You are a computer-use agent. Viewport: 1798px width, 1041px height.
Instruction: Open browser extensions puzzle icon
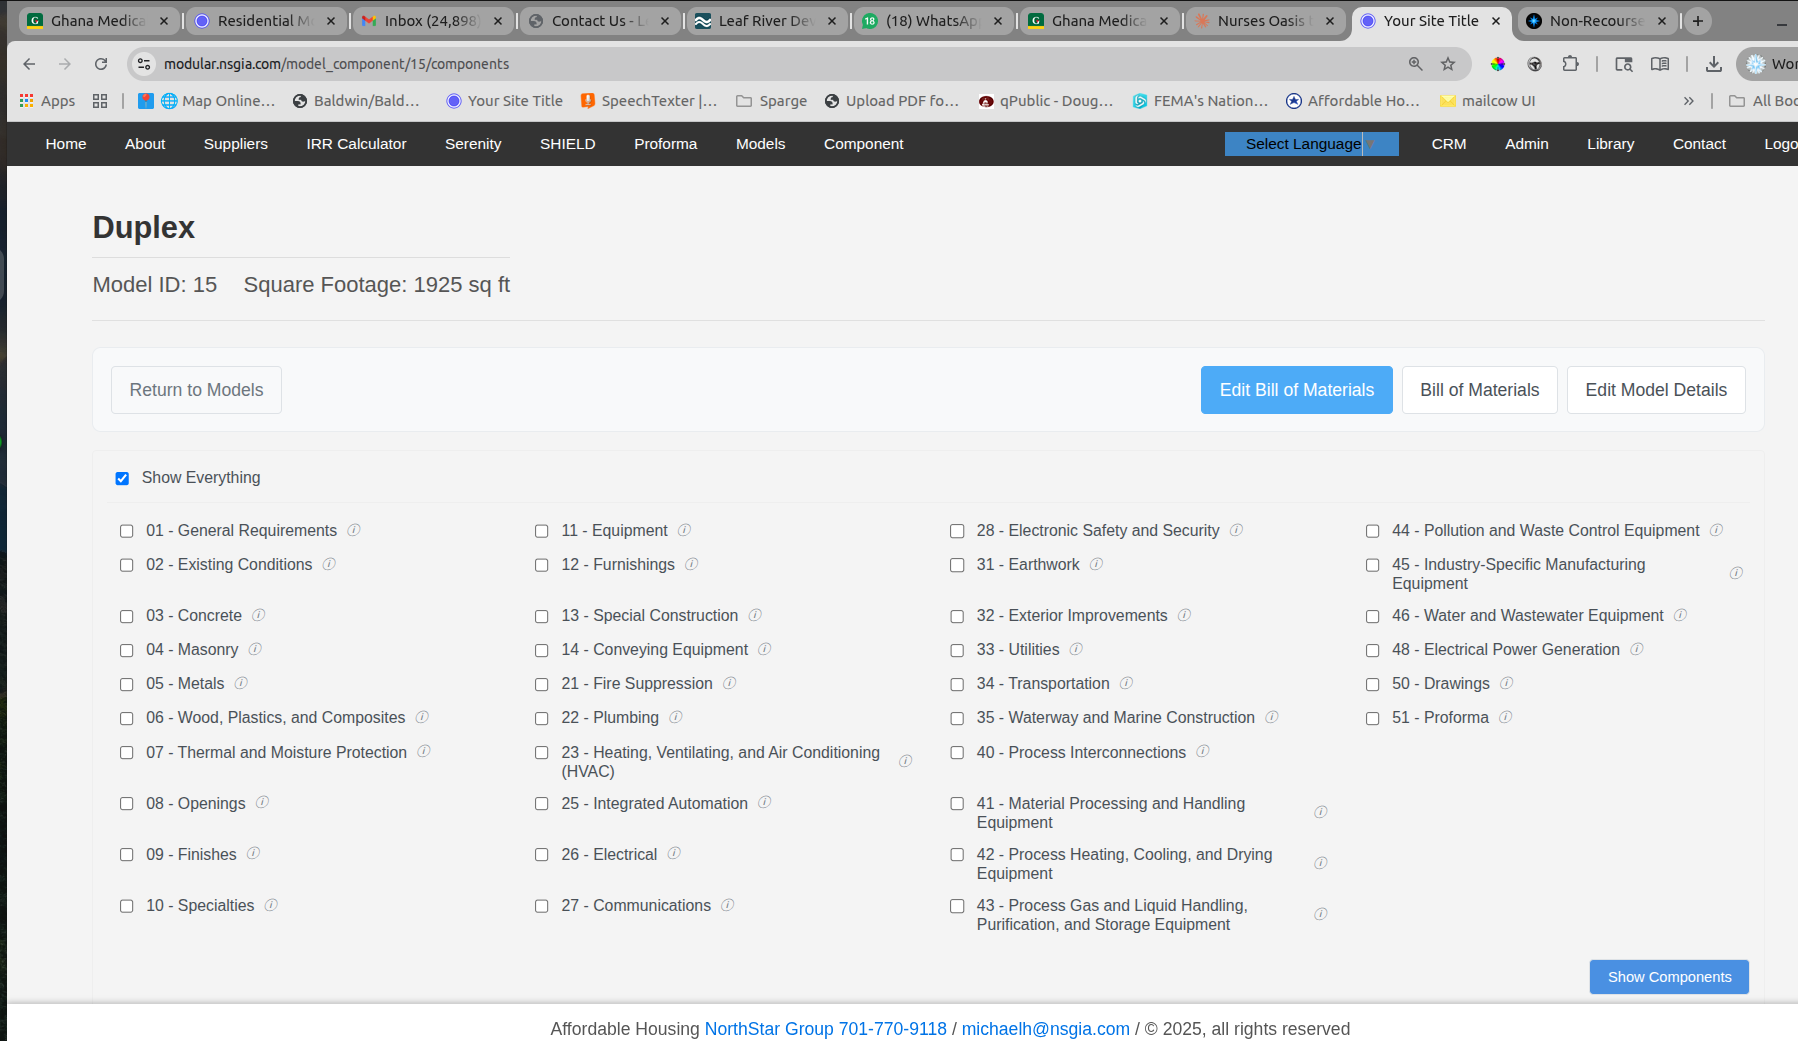point(1570,64)
